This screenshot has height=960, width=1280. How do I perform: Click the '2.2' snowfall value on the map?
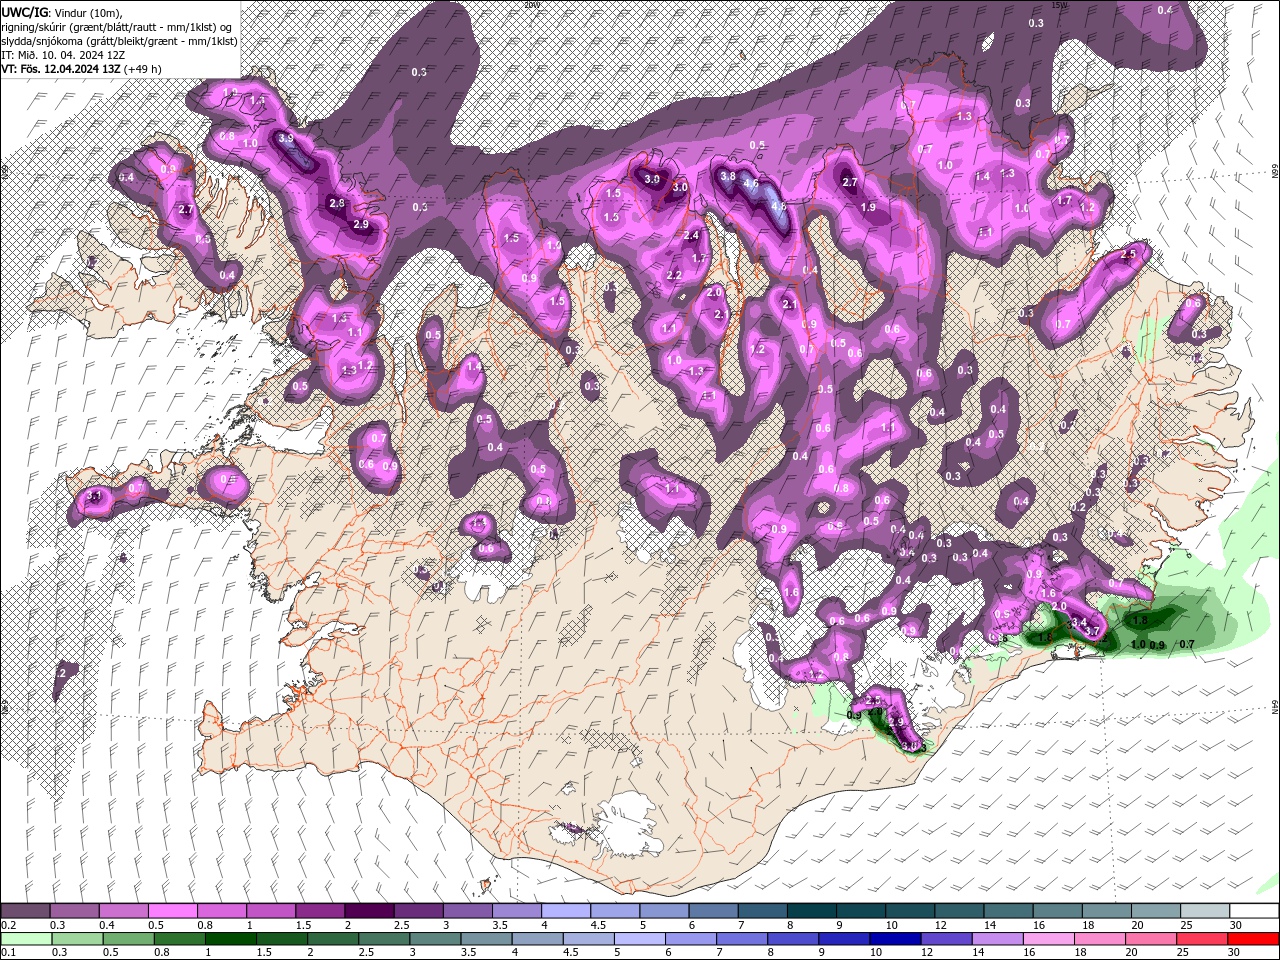point(674,275)
